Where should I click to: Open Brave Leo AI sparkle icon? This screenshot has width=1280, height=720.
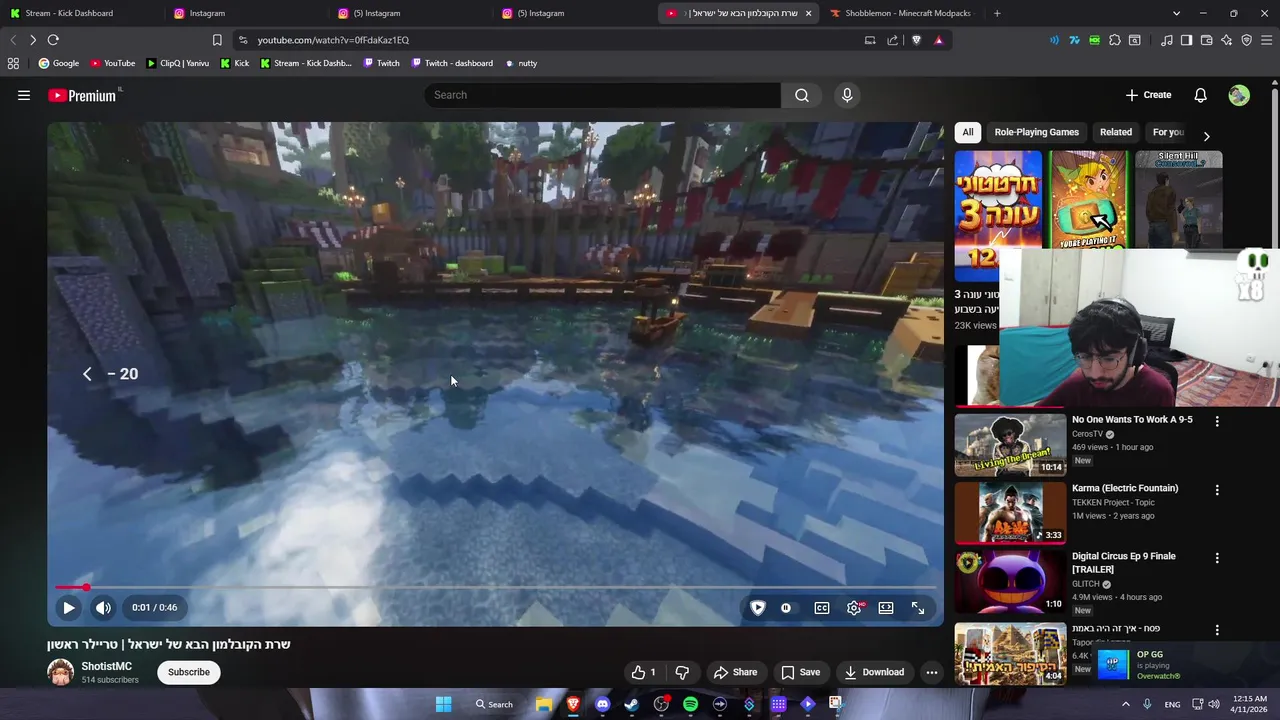tap(1226, 40)
